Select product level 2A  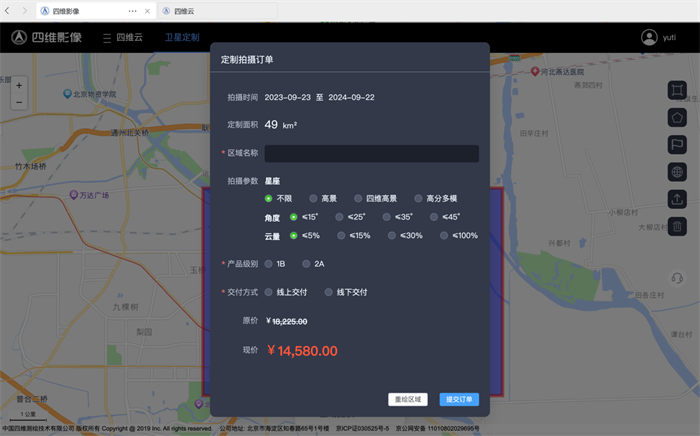[306, 264]
